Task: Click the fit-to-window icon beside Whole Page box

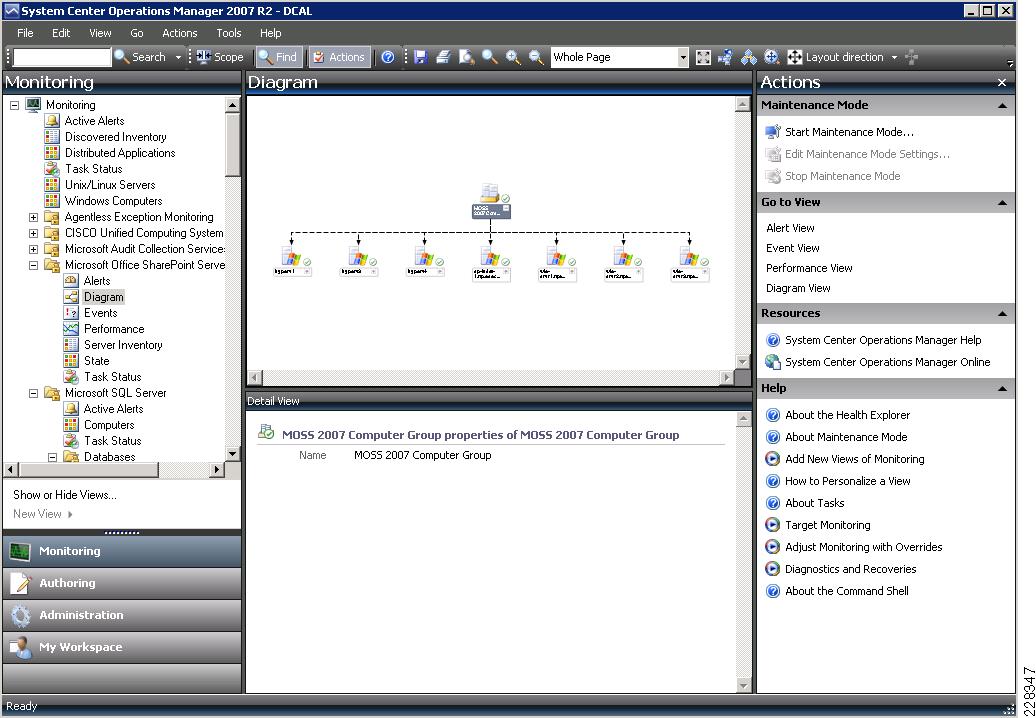Action: [x=704, y=57]
